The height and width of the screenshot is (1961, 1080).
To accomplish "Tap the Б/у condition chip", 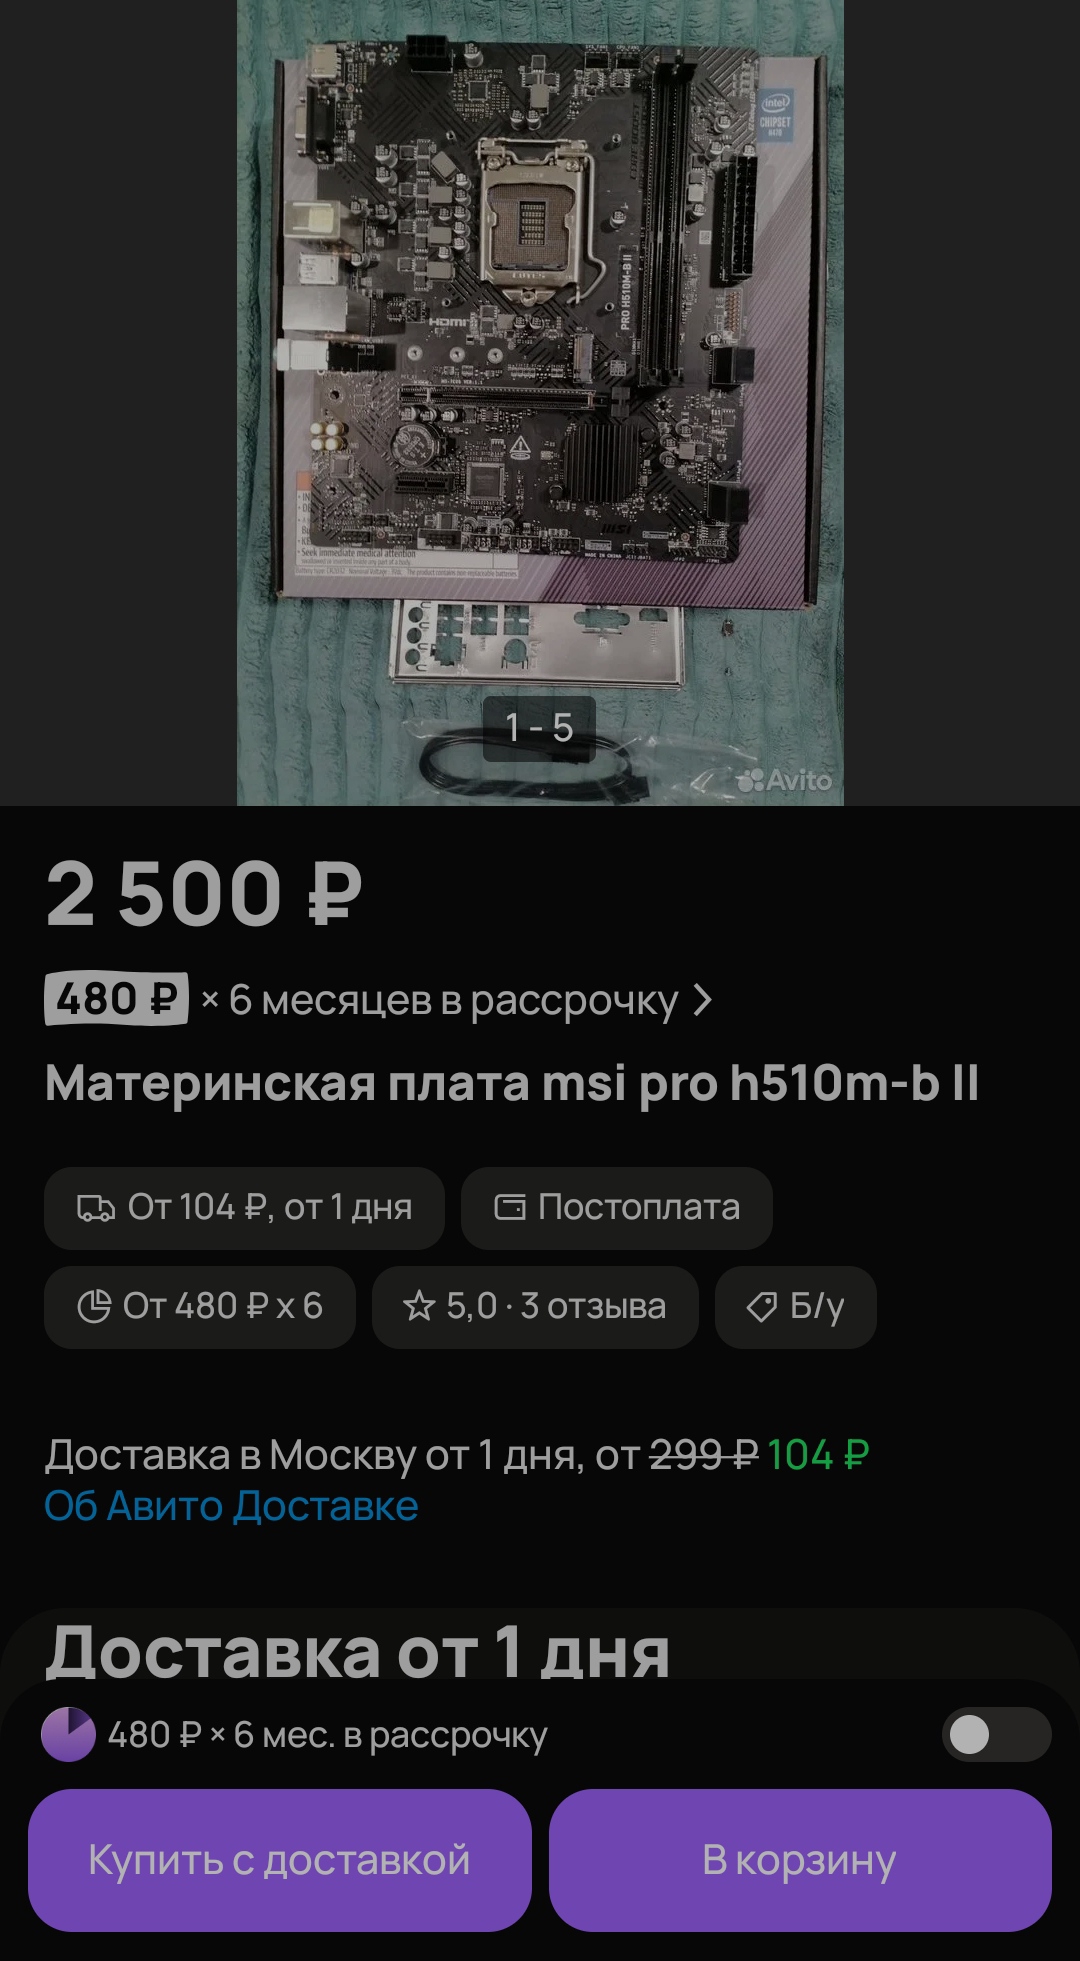I will point(796,1306).
